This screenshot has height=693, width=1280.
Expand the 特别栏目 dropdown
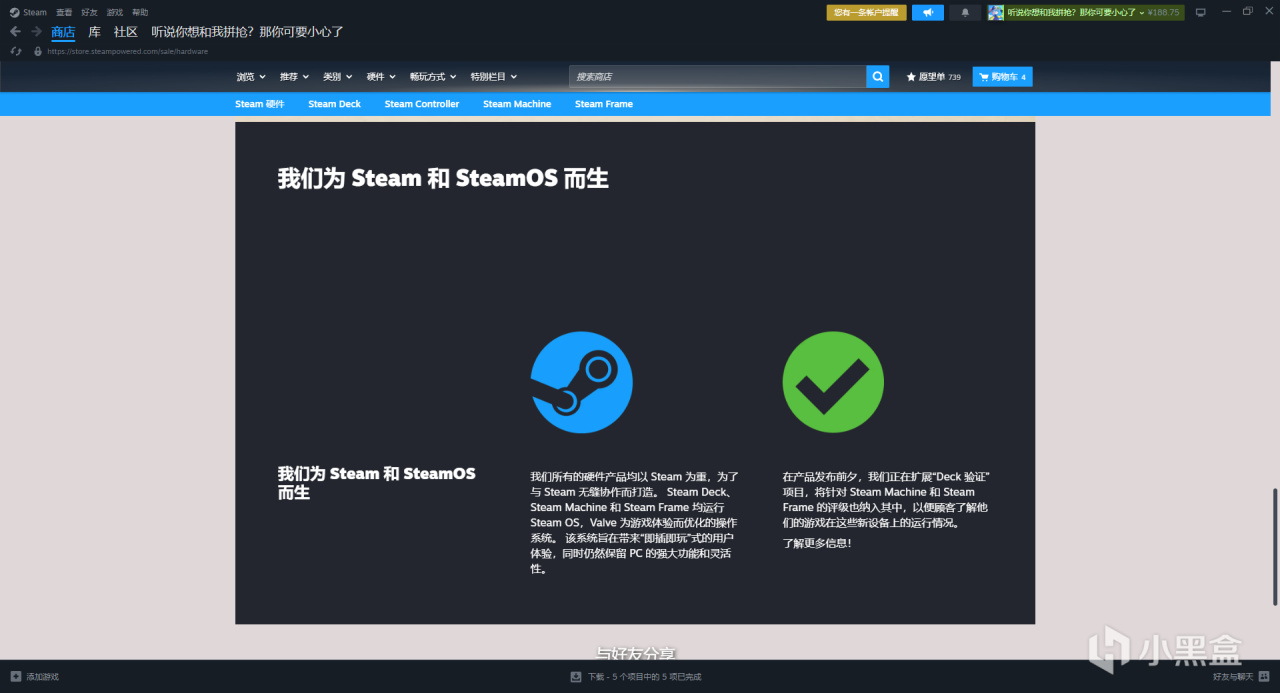[494, 76]
